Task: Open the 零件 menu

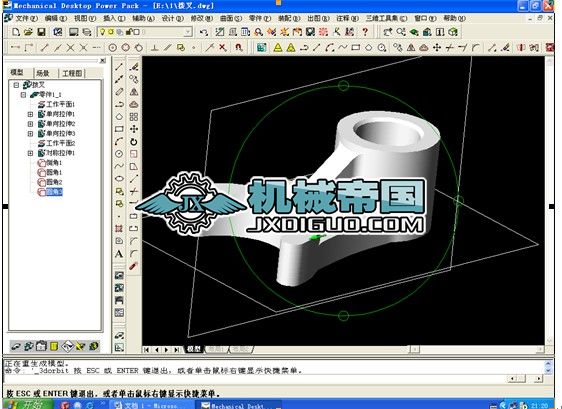Action: click(260, 18)
